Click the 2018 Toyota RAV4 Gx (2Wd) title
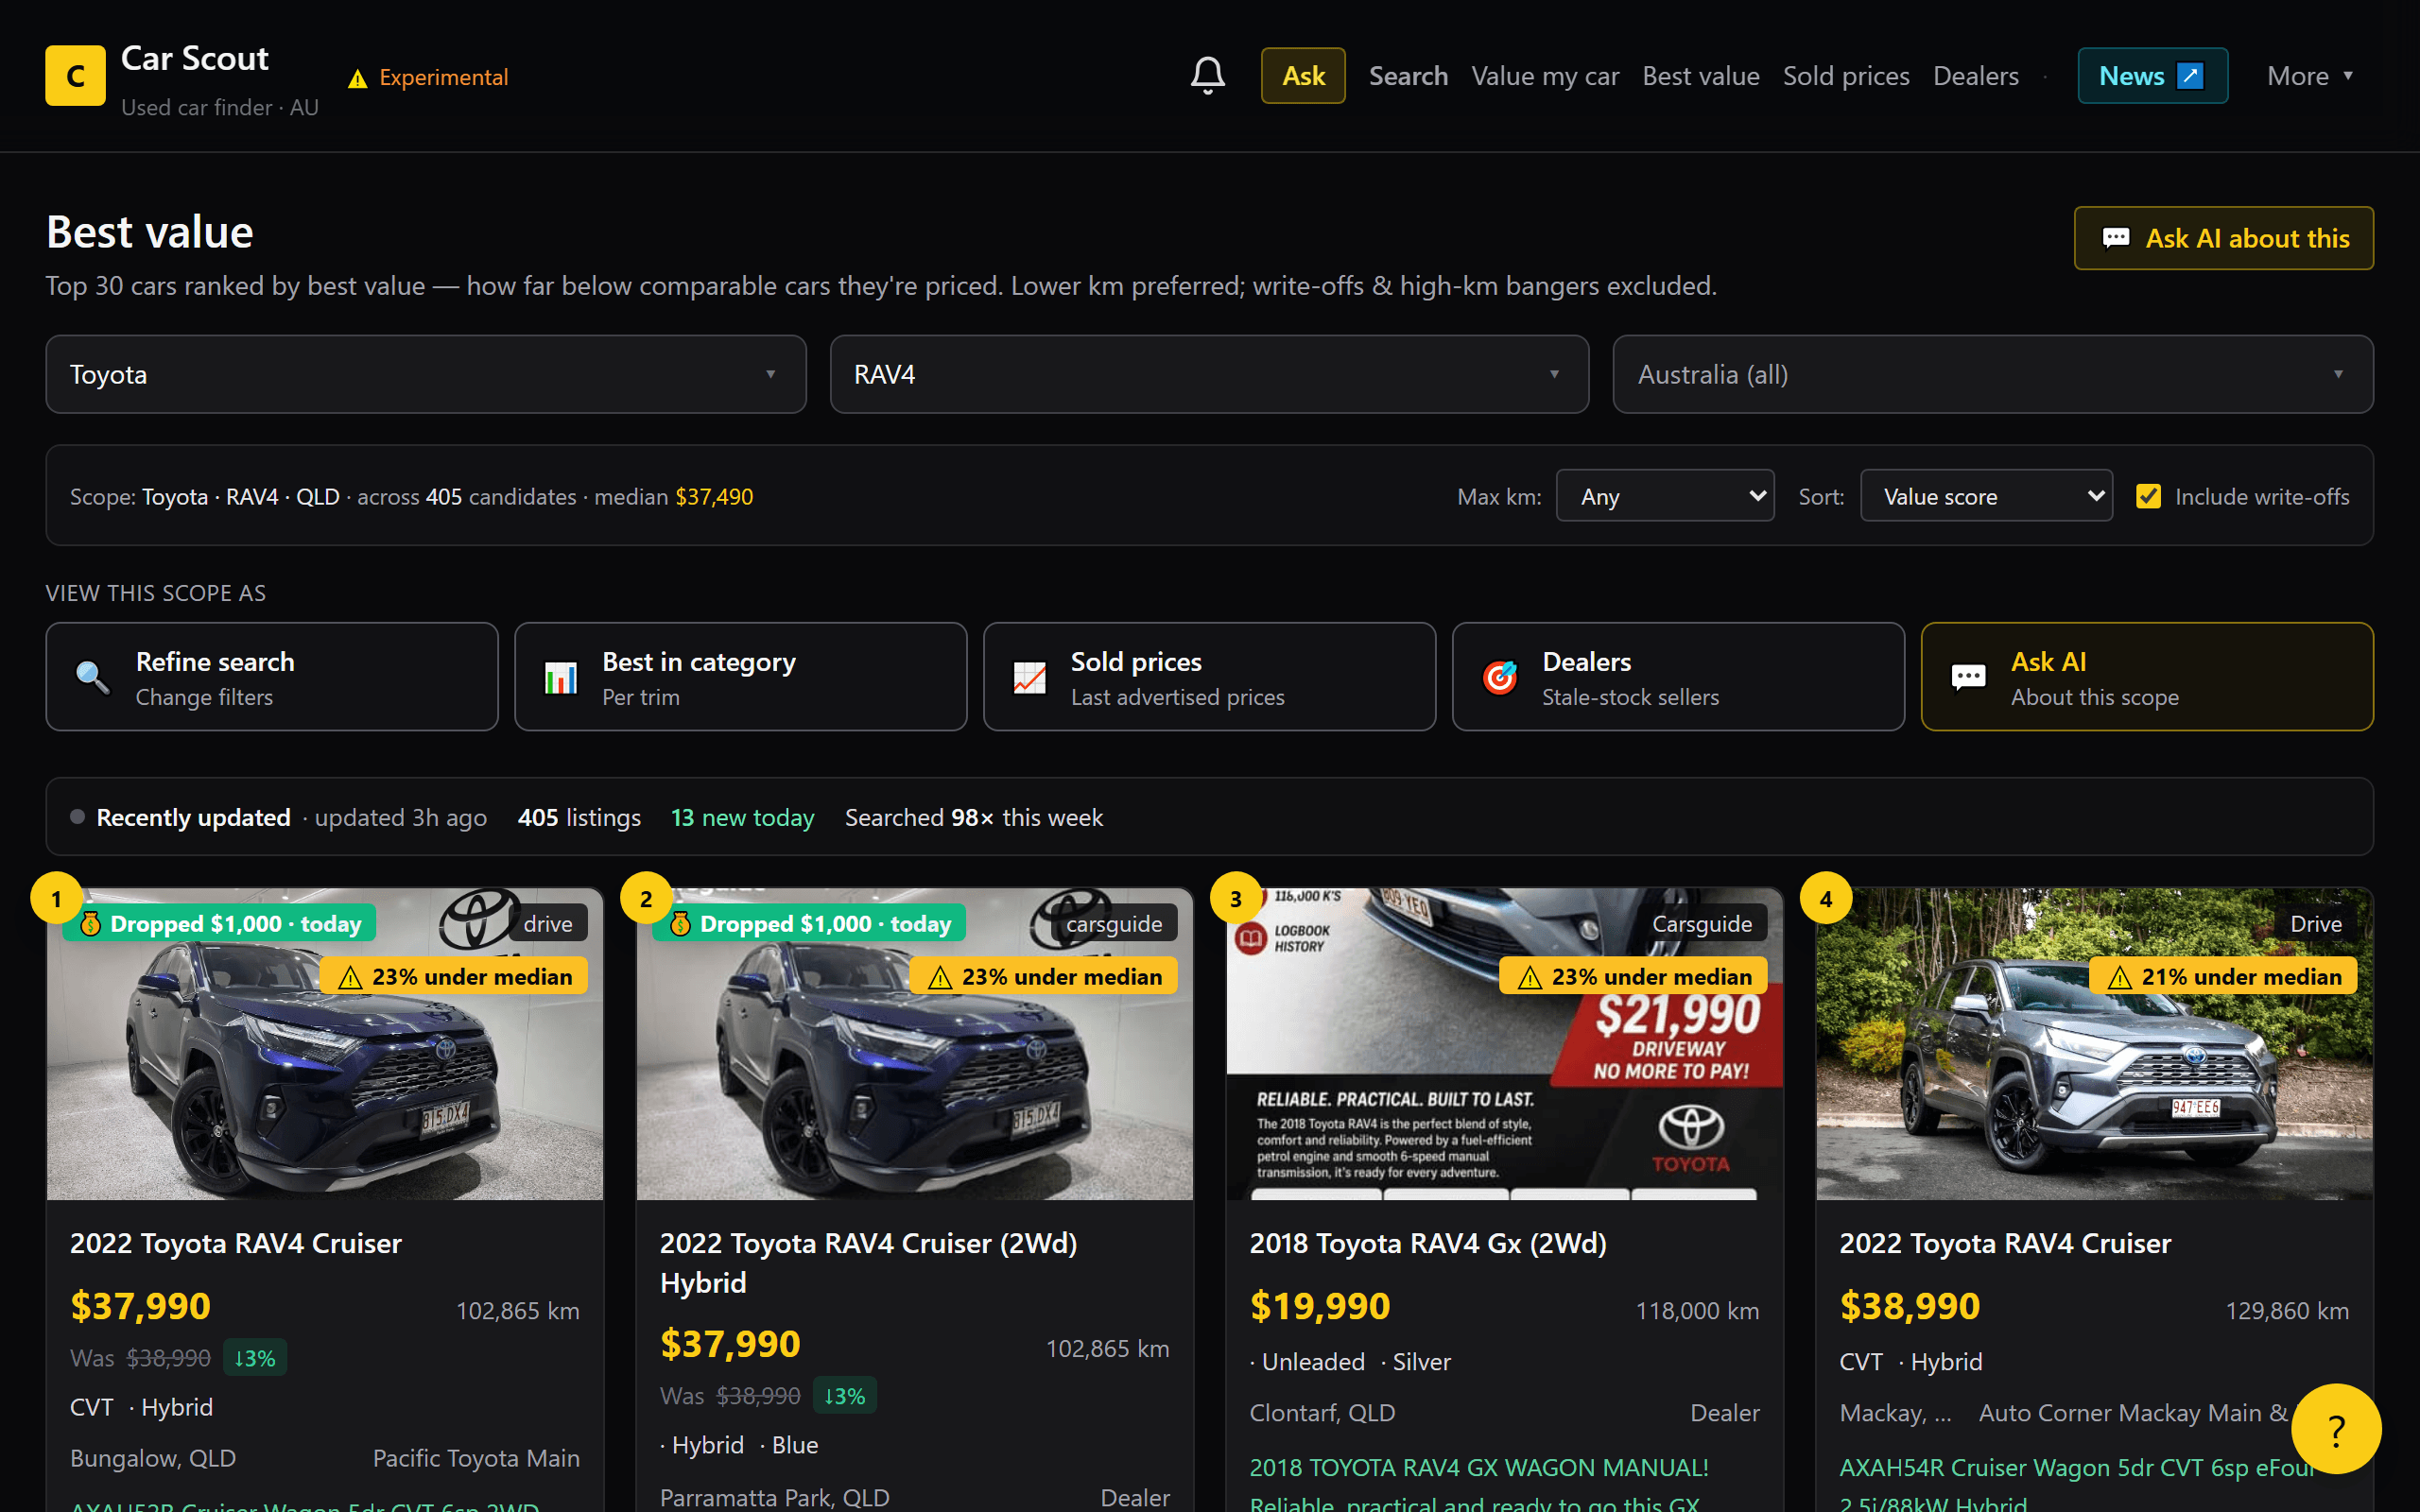The width and height of the screenshot is (2420, 1512). click(x=1428, y=1243)
